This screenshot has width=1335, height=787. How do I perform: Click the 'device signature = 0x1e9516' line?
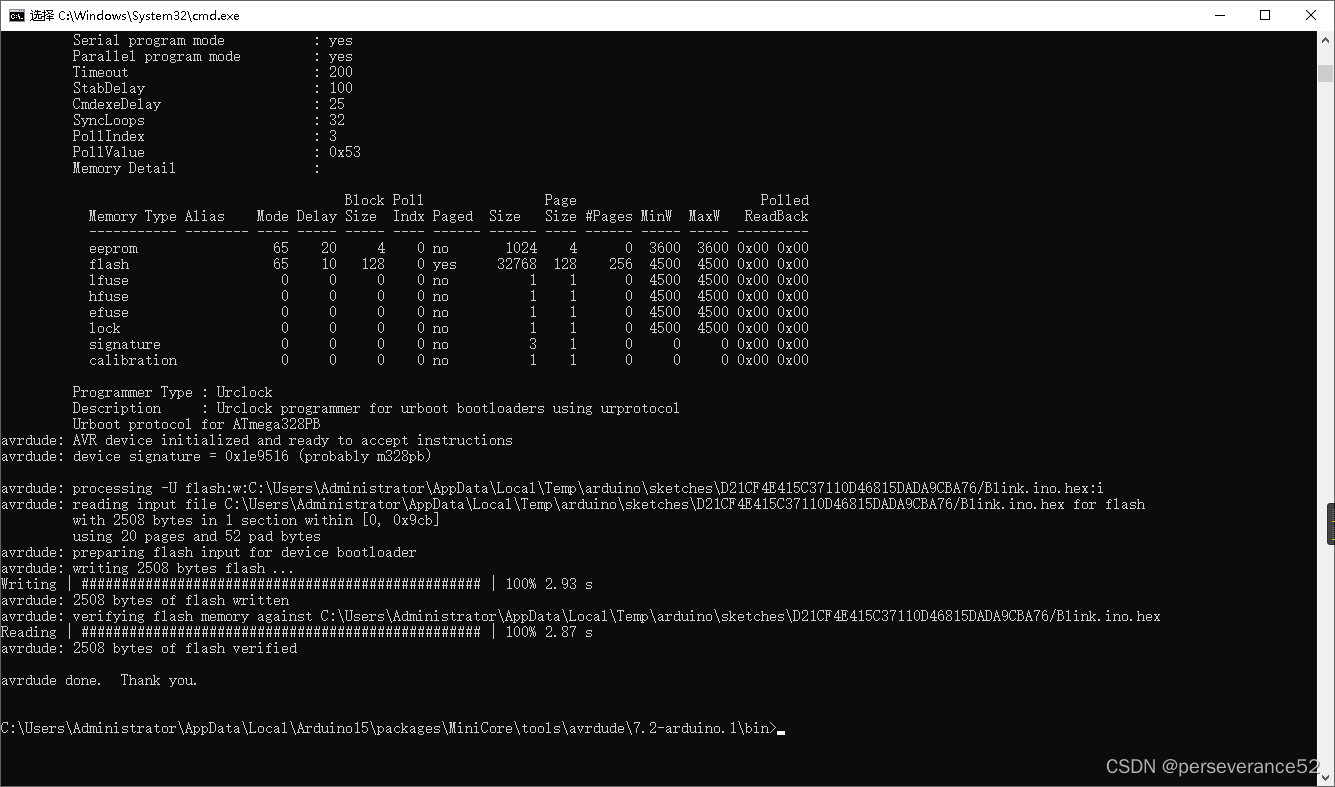(x=216, y=456)
